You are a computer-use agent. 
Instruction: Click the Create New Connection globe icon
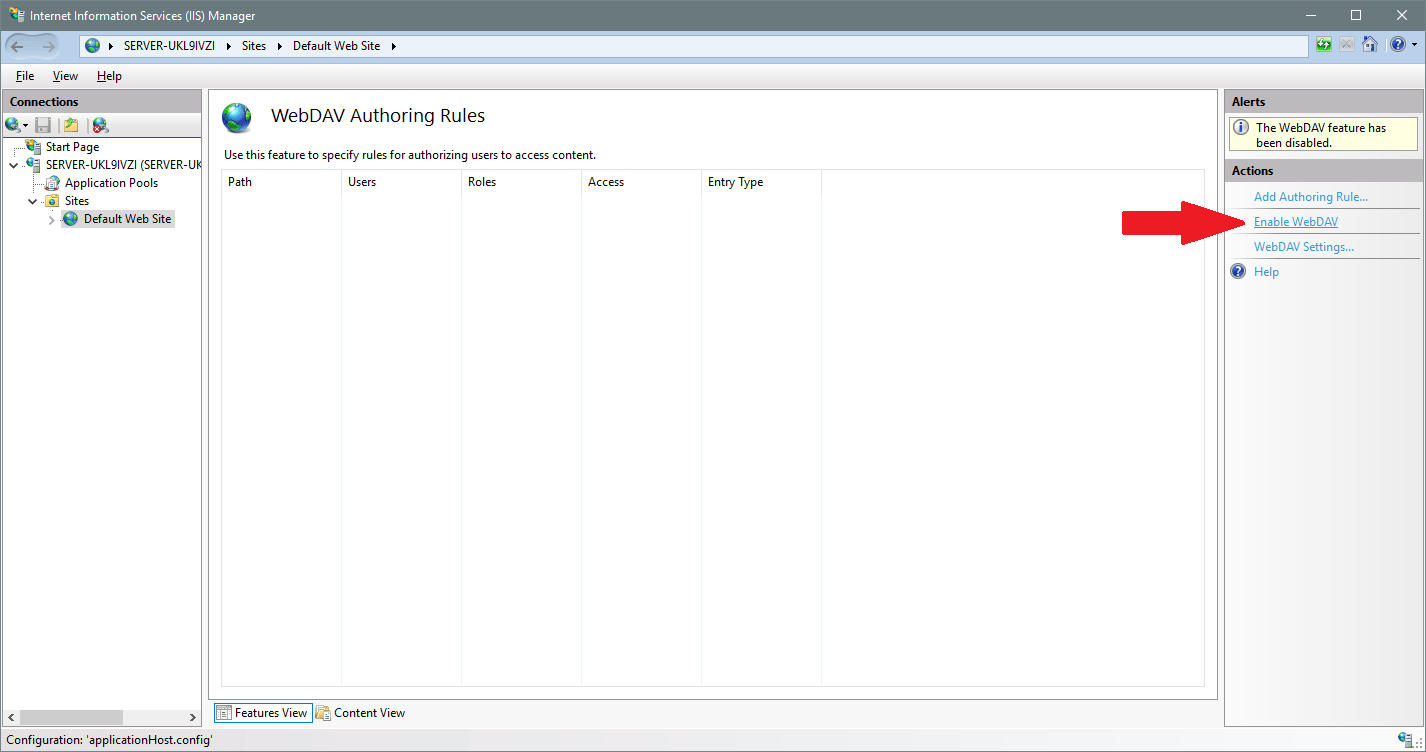(x=13, y=125)
